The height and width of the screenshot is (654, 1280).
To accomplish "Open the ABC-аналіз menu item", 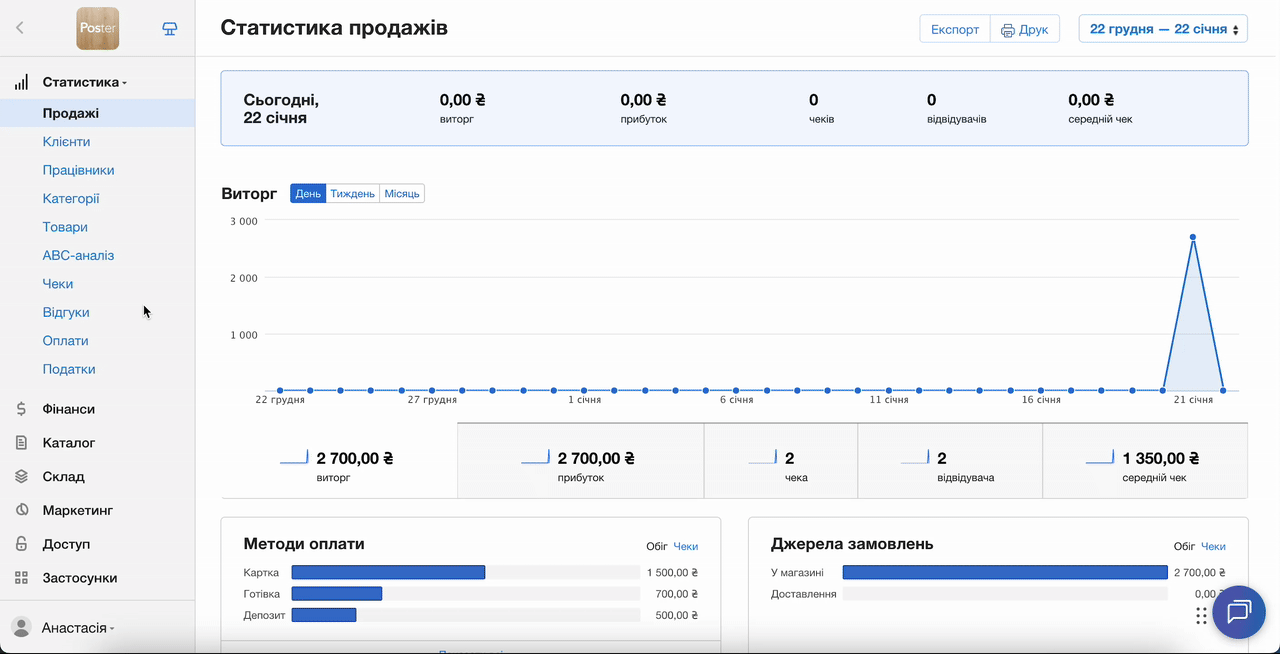I will pos(78,255).
